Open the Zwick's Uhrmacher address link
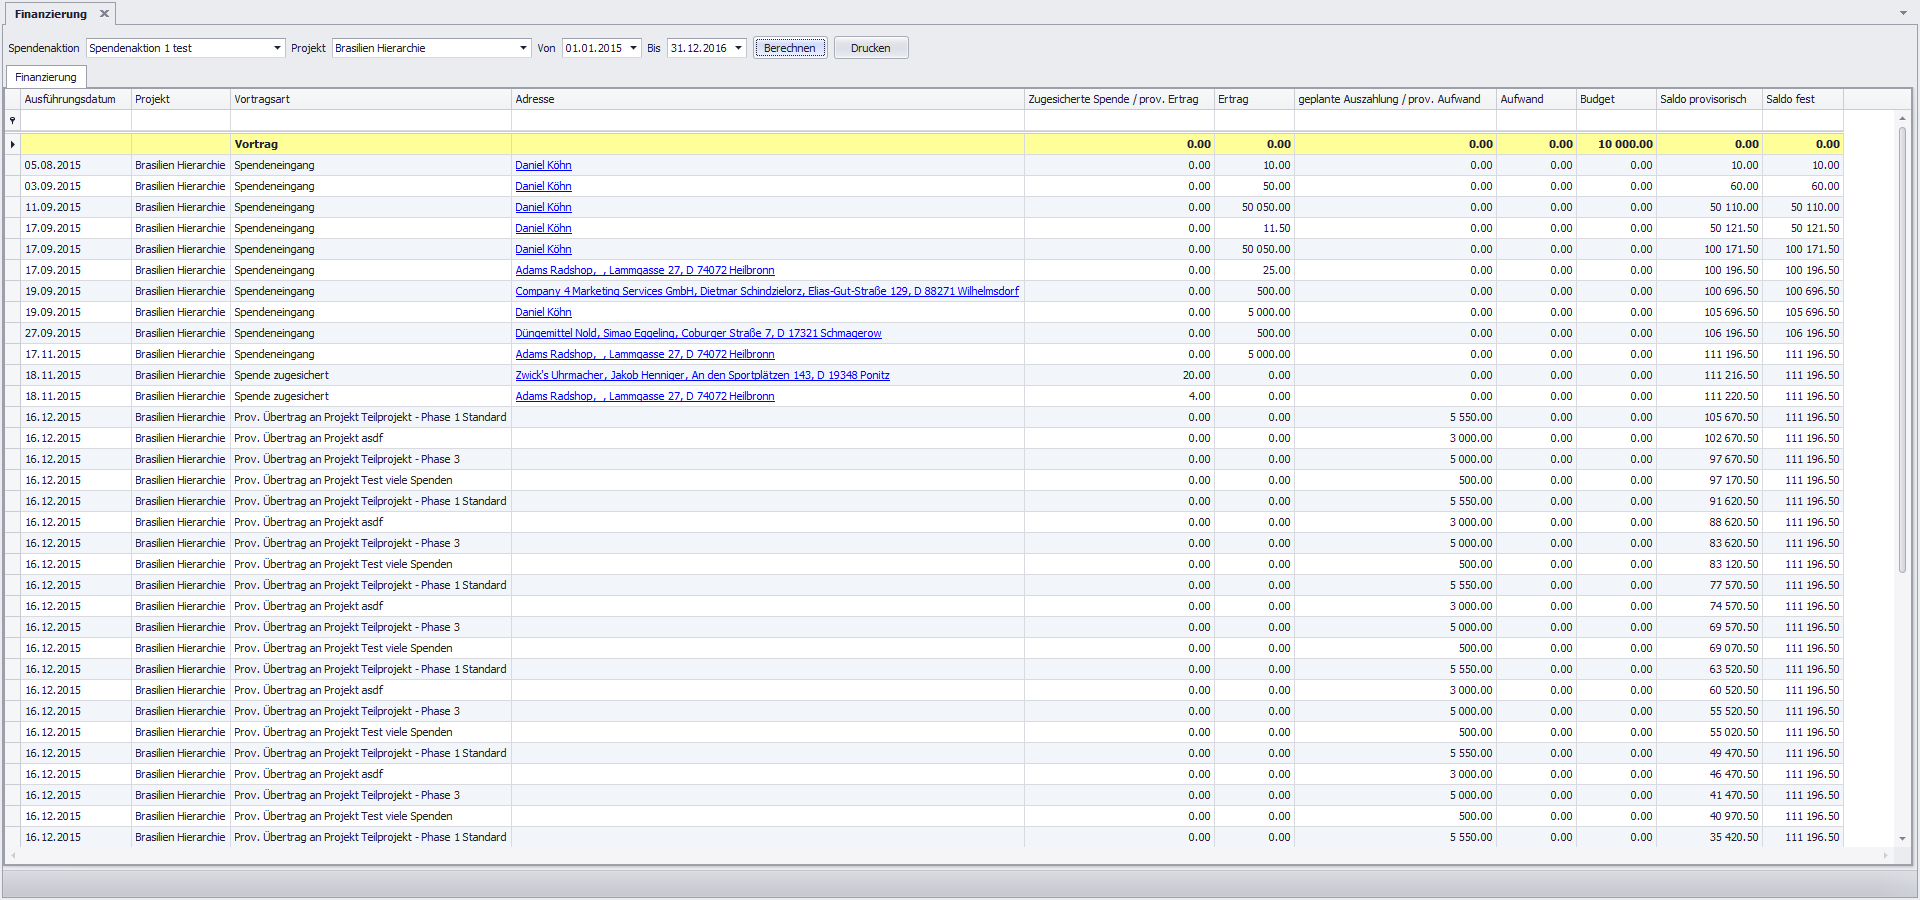This screenshot has width=1920, height=900. (x=702, y=375)
